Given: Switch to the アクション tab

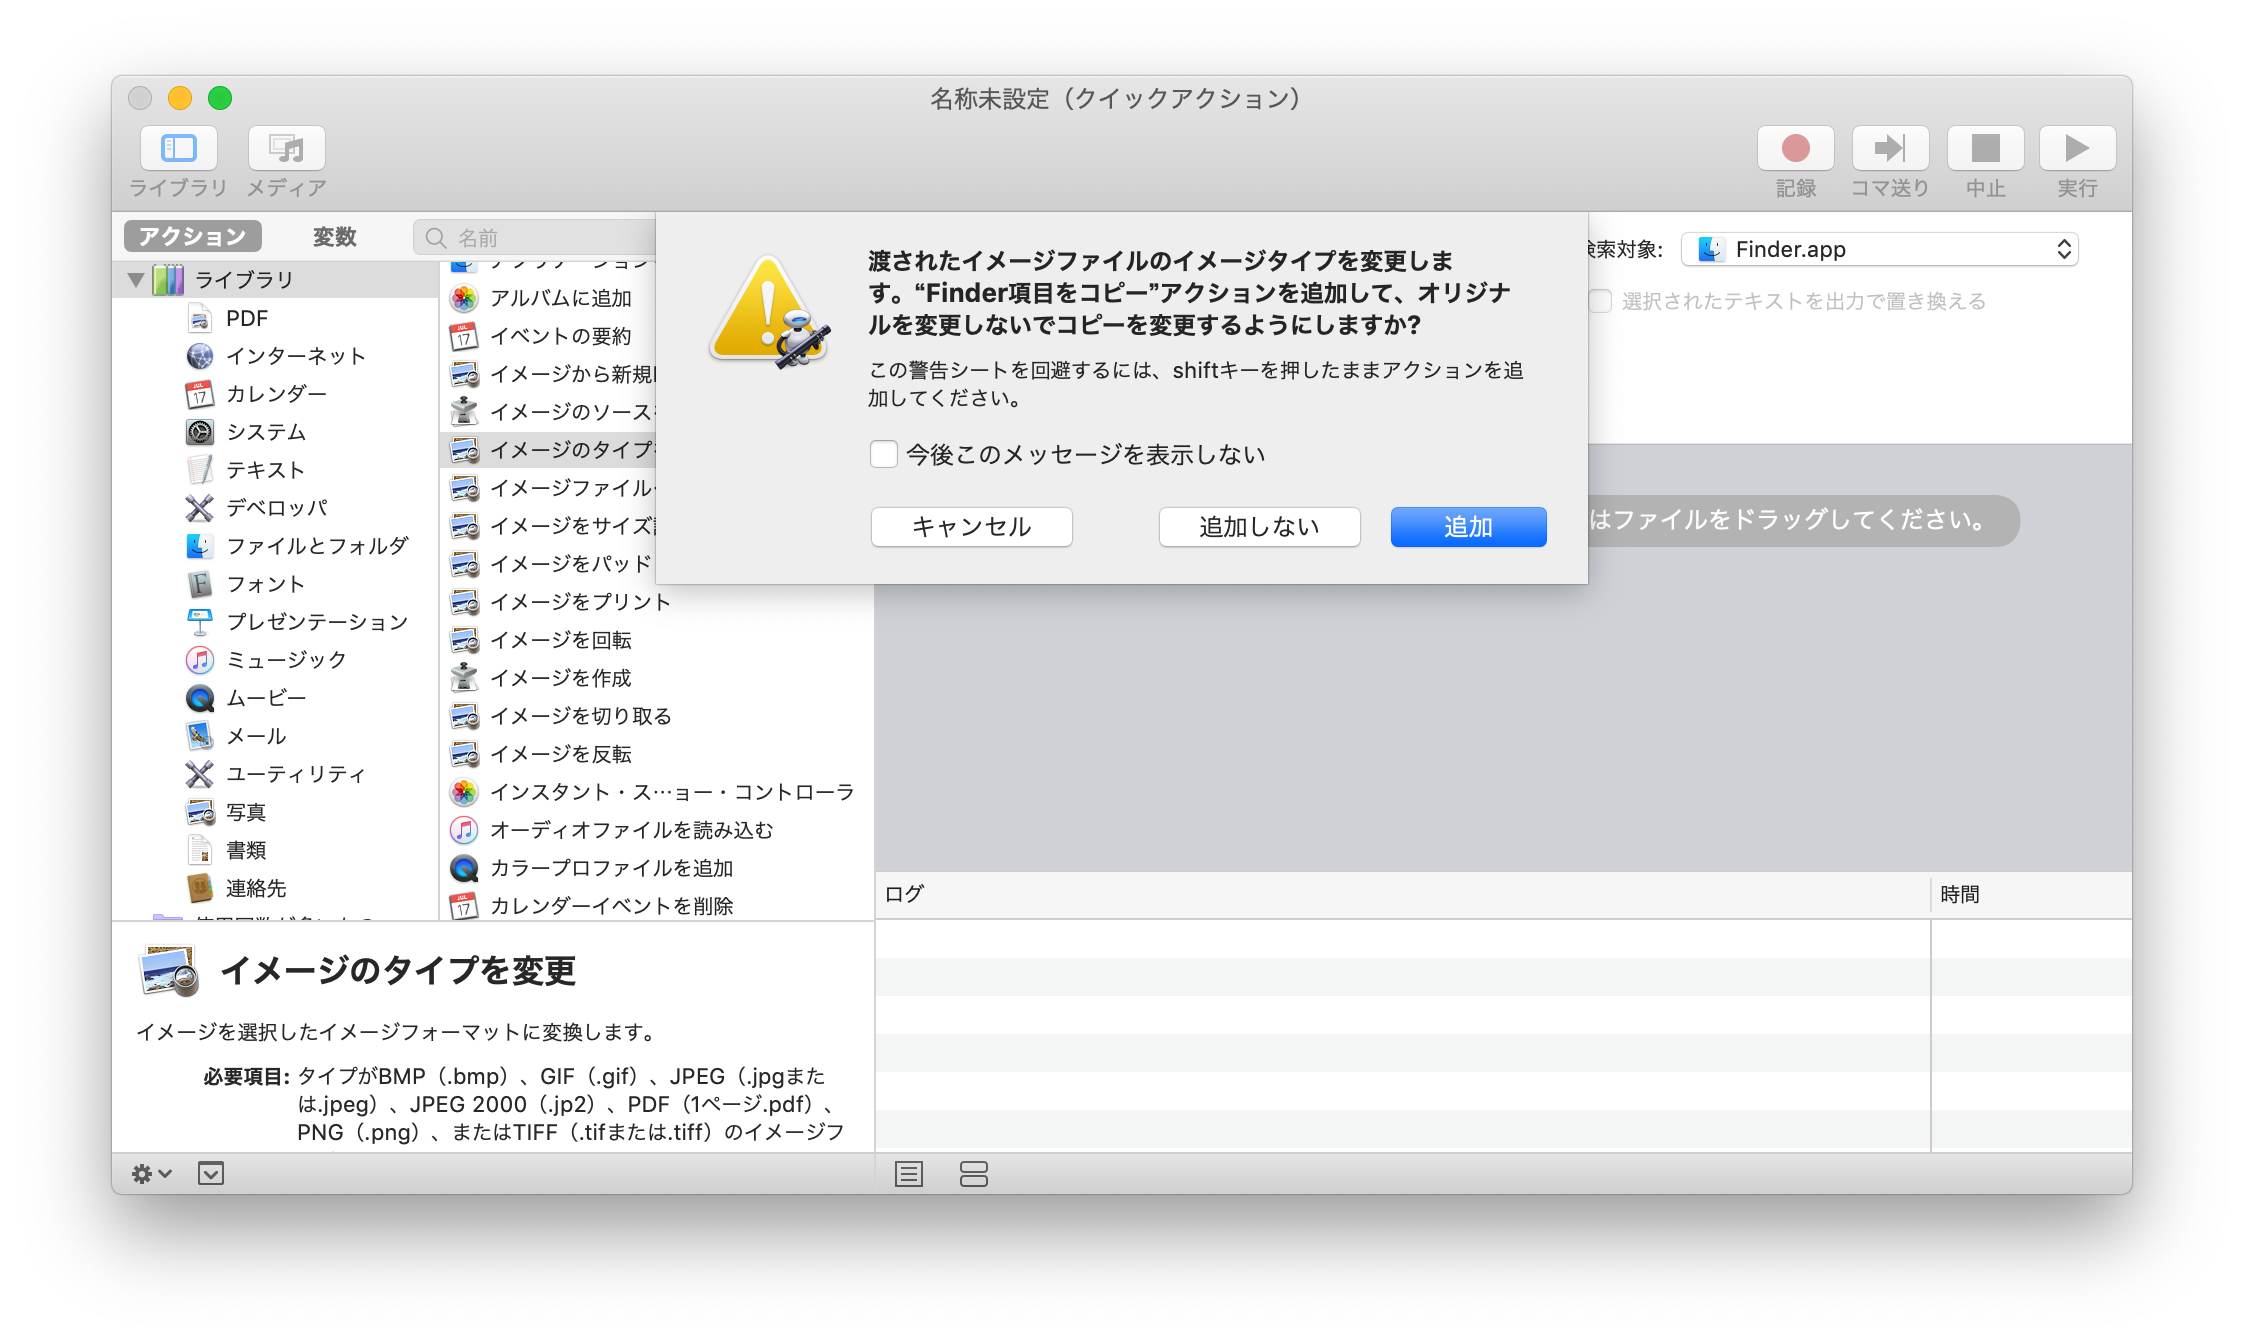Looking at the screenshot, I should (193, 237).
